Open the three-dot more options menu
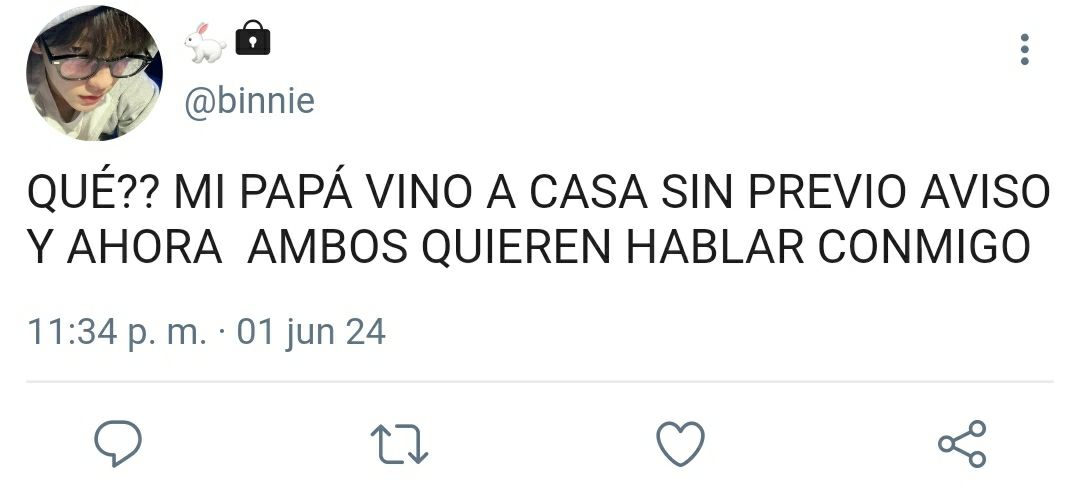This screenshot has width=1080, height=502. (x=1025, y=50)
